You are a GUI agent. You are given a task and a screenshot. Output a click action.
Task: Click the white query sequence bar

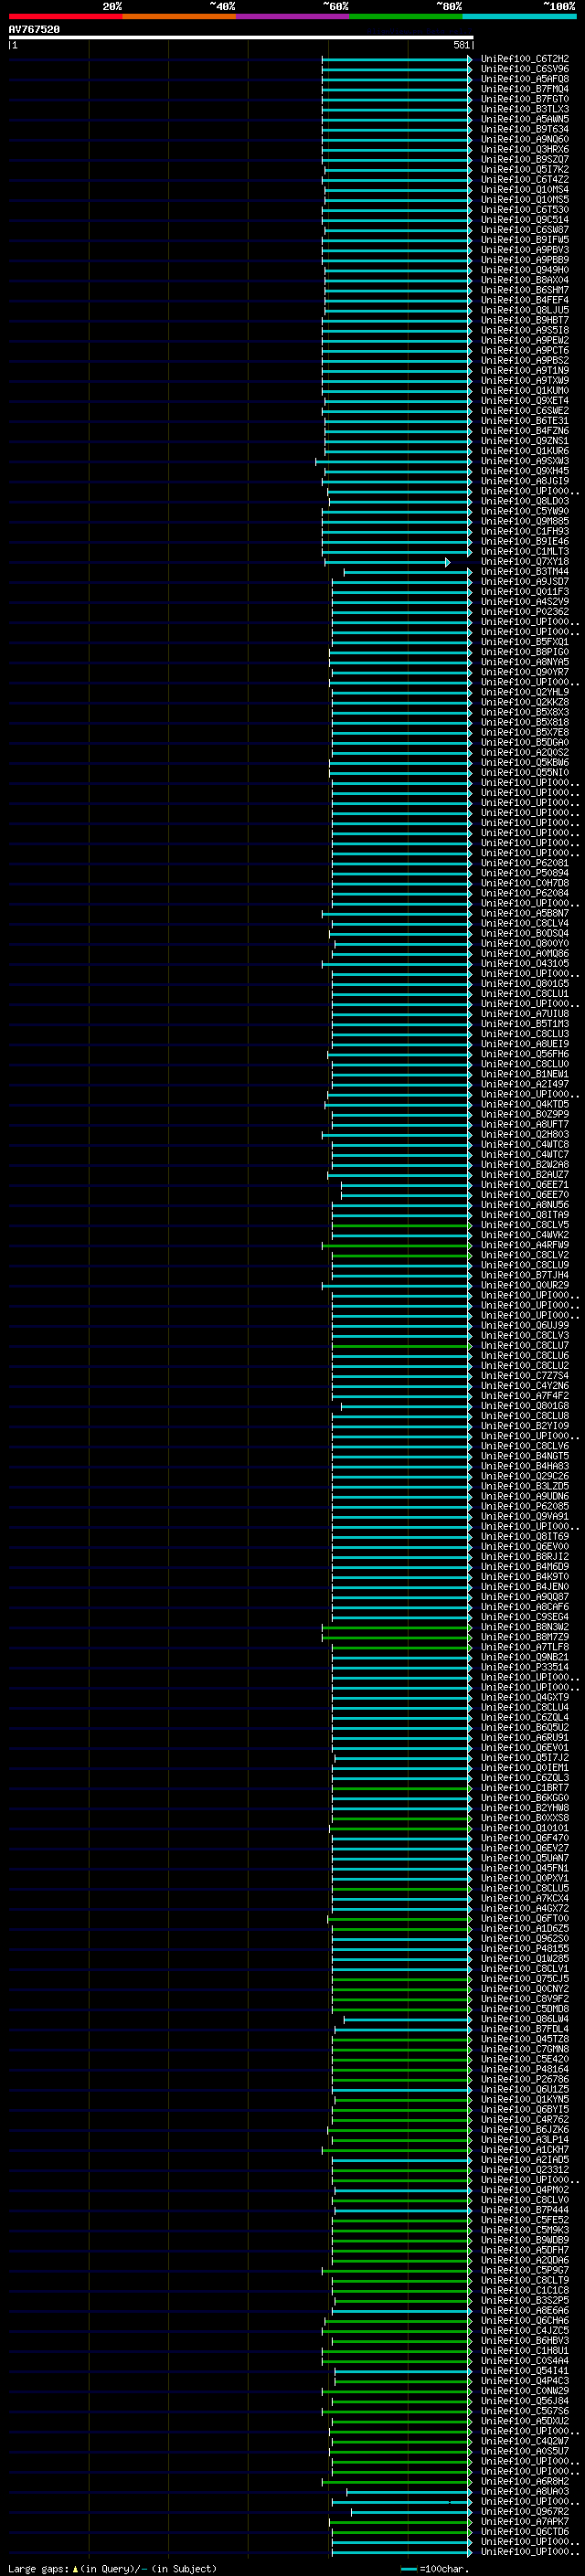(x=240, y=37)
